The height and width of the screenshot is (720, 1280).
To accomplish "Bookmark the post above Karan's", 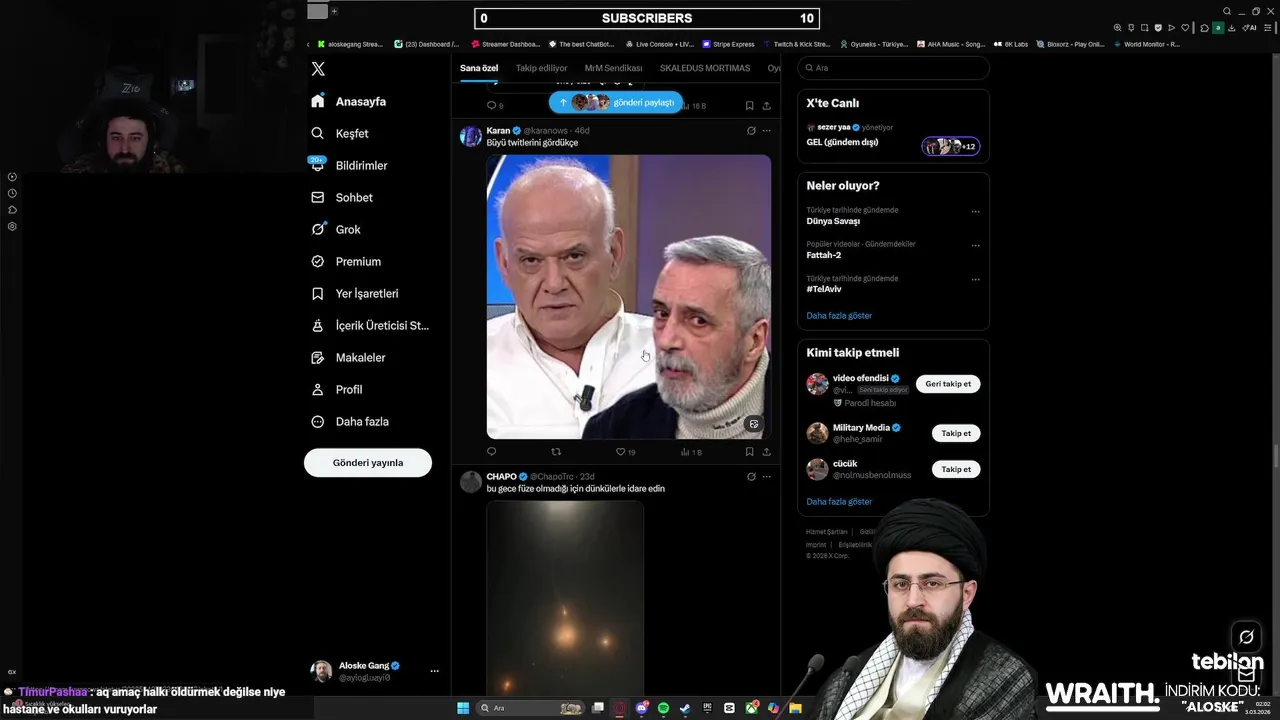I will (x=749, y=105).
